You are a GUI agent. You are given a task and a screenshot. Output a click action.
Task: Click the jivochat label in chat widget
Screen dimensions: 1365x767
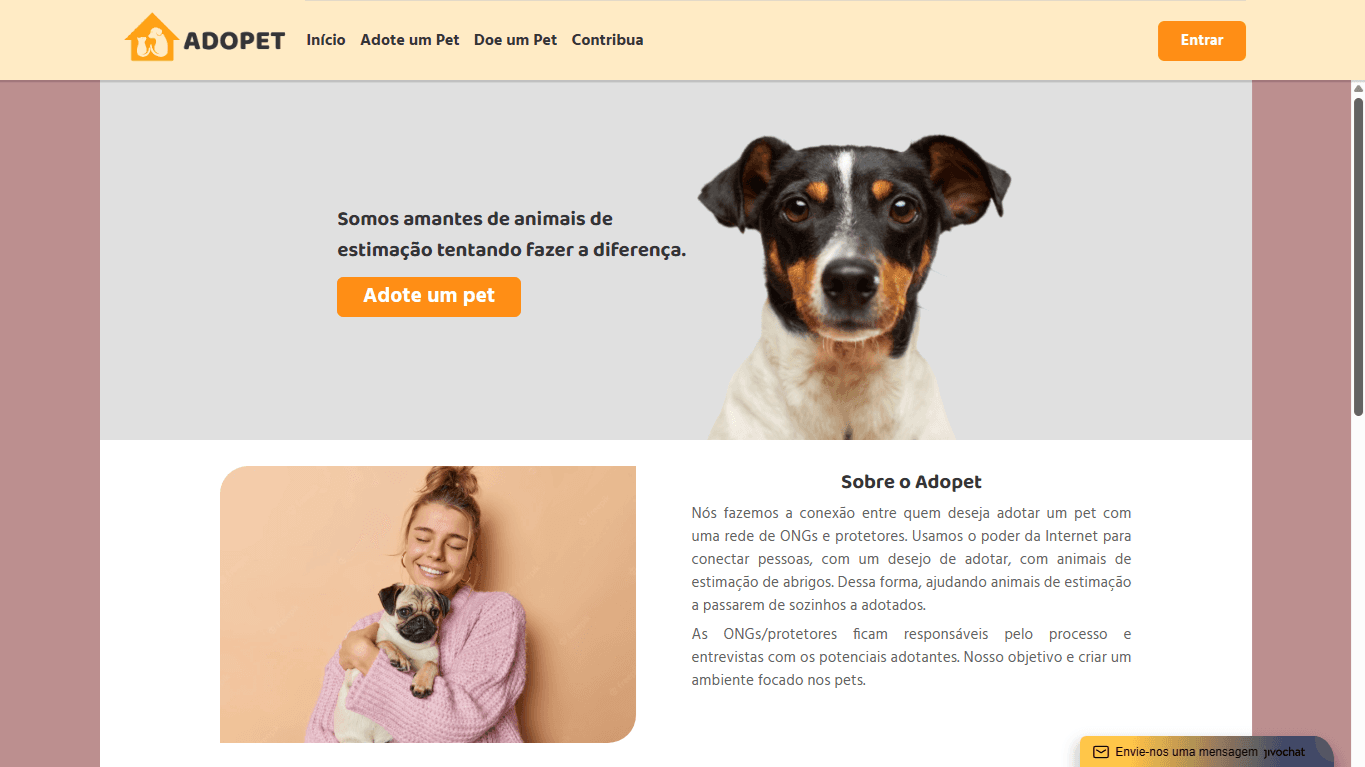tap(1285, 752)
